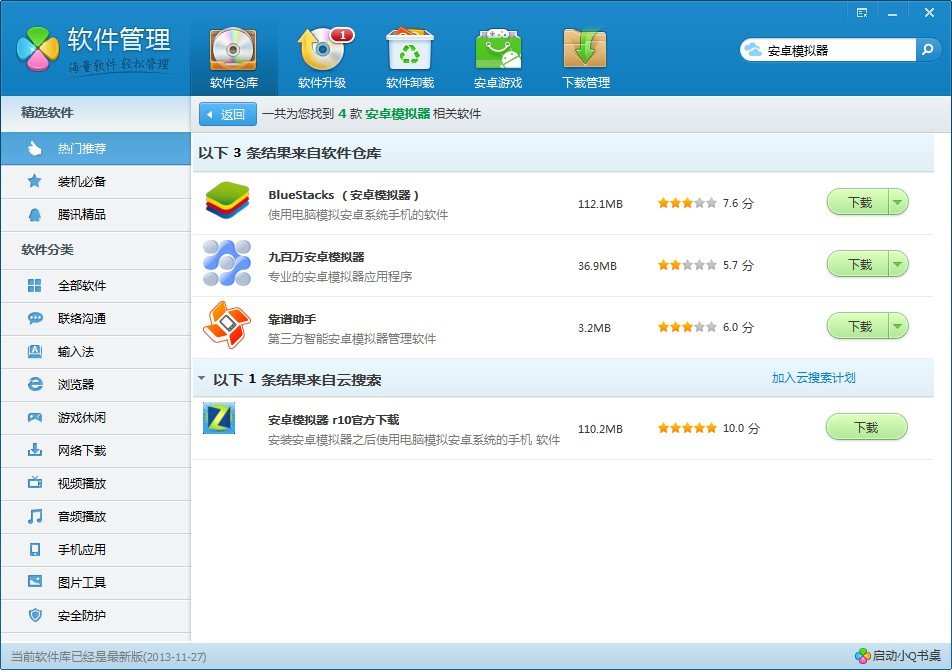
Task: Click the search magnifier icon
Action: pos(928,50)
